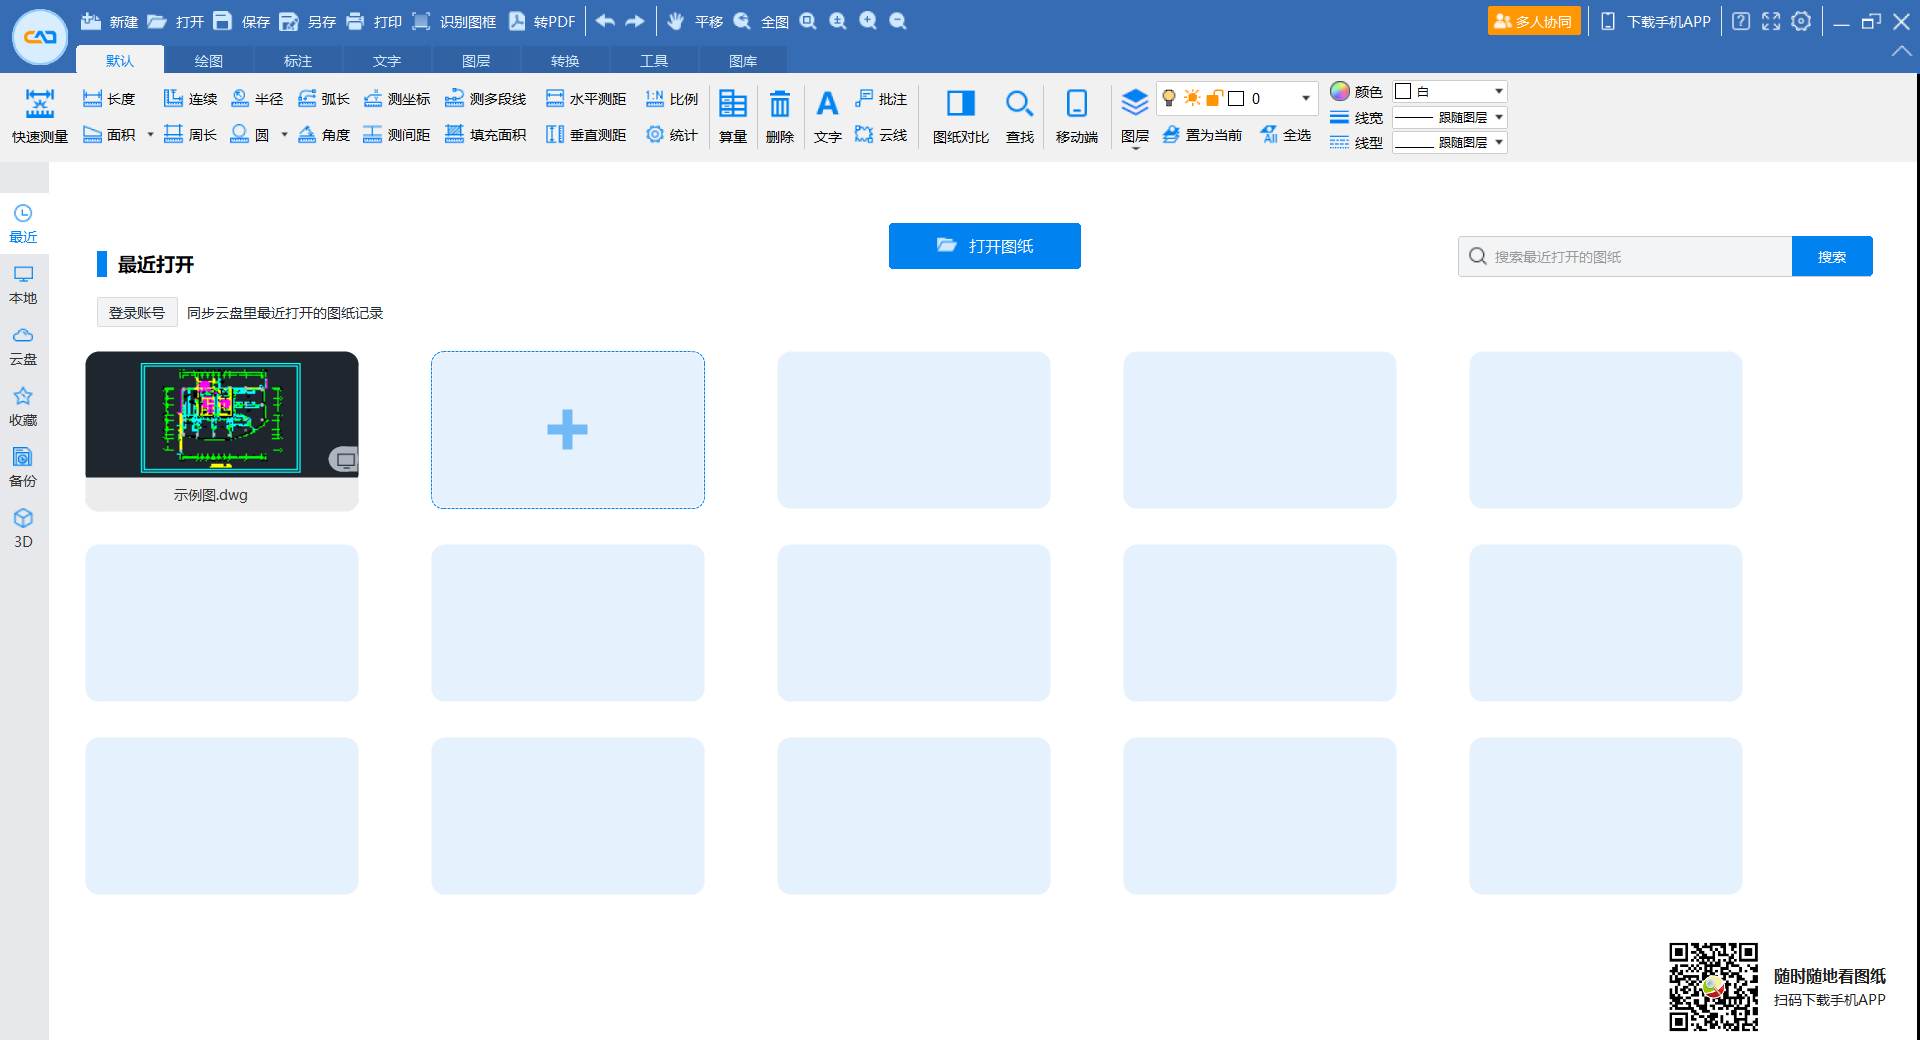Switch to the 图库 ribbon tab
The image size is (1920, 1040).
pyautogui.click(x=743, y=61)
